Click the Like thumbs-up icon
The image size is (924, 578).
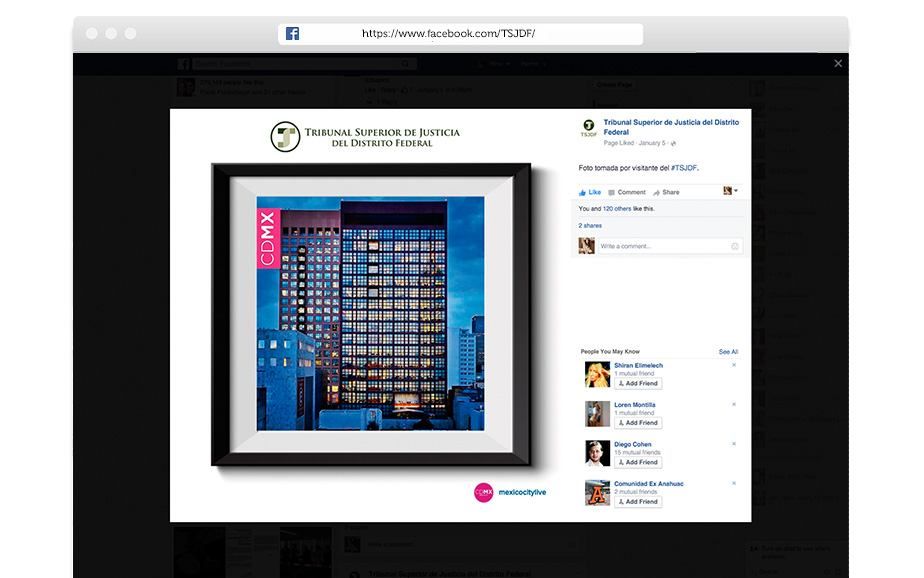[582, 193]
